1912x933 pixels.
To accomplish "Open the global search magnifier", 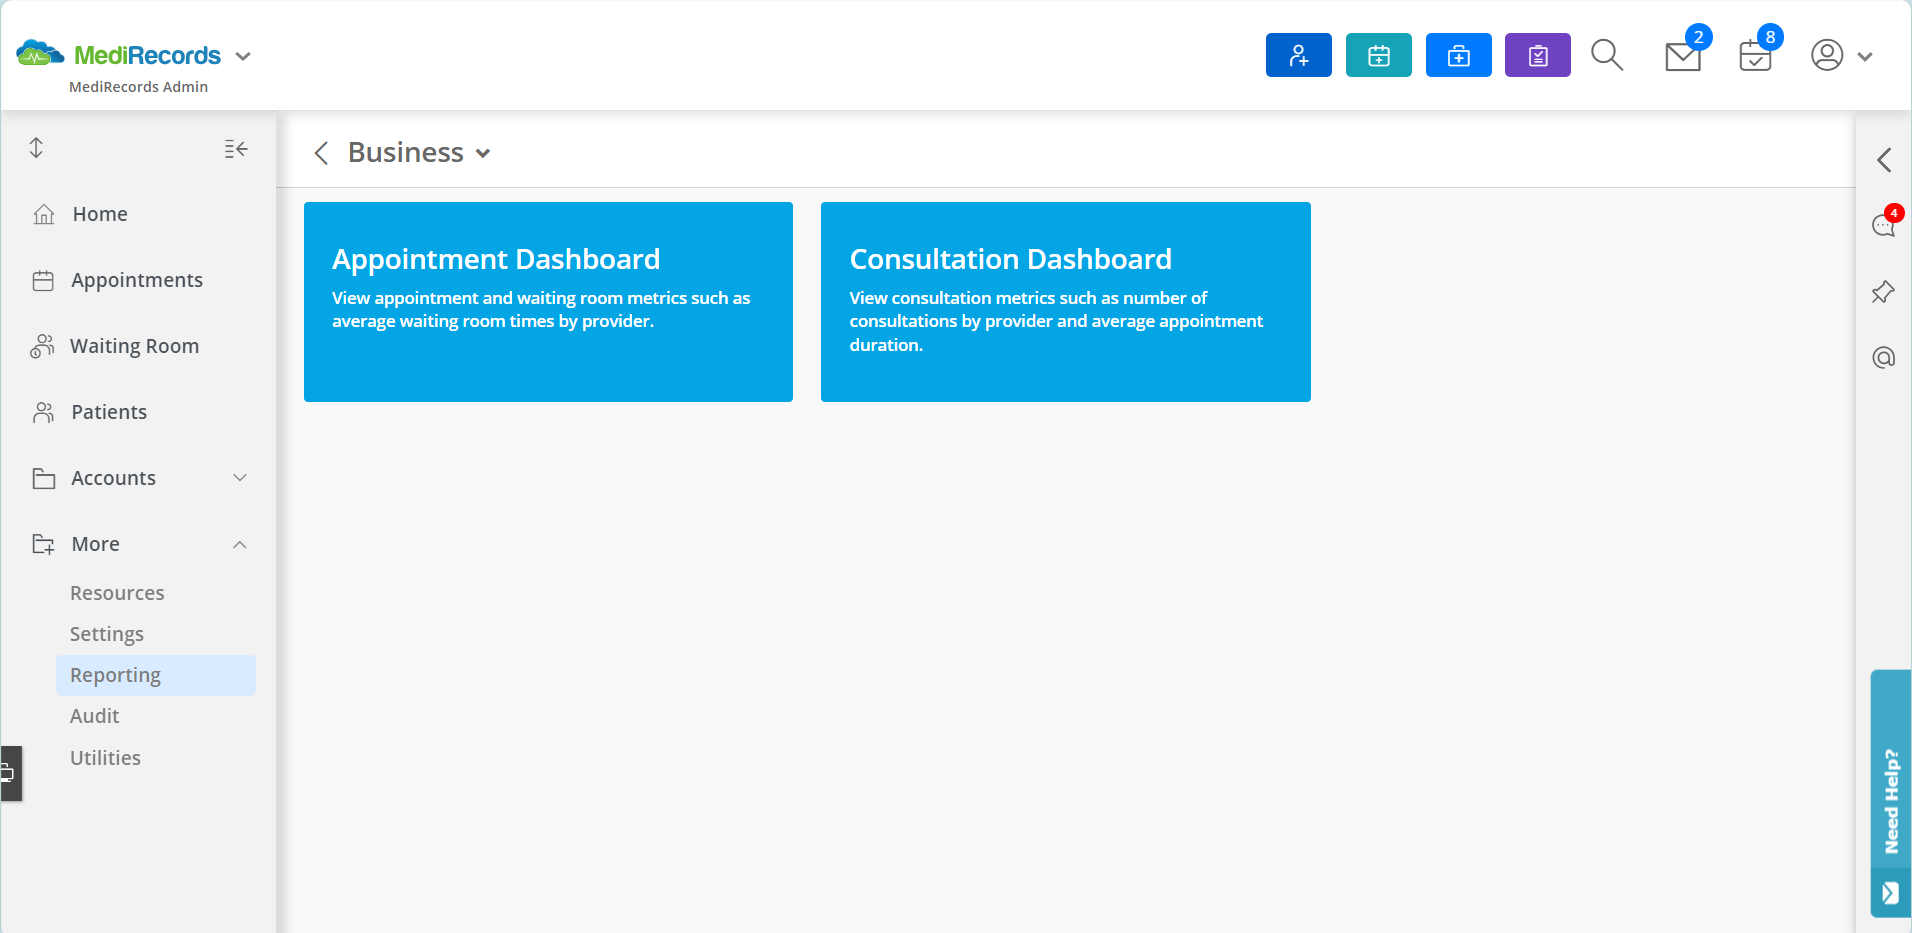I will point(1607,55).
